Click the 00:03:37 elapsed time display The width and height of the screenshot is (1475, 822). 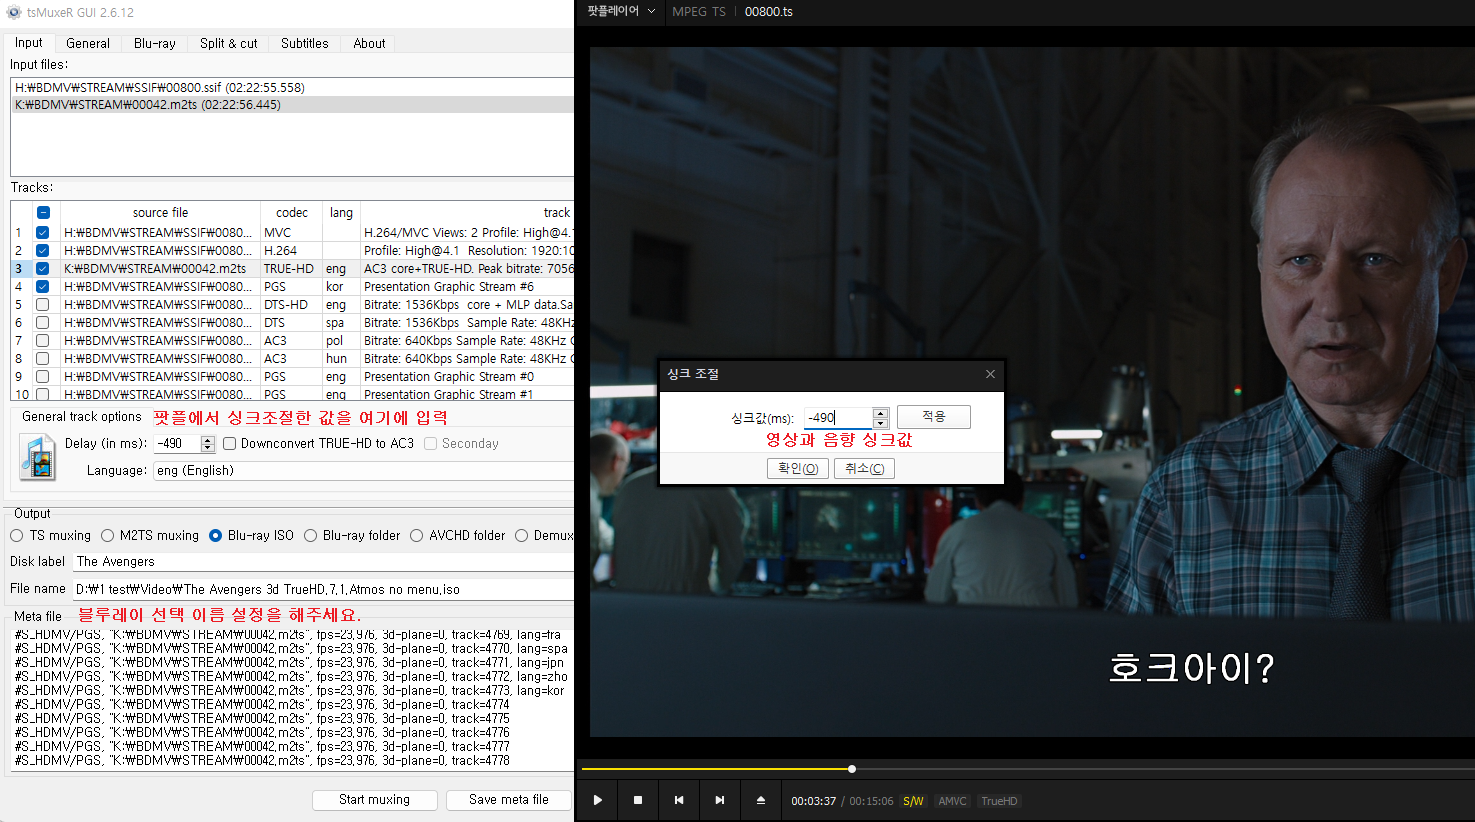click(813, 801)
